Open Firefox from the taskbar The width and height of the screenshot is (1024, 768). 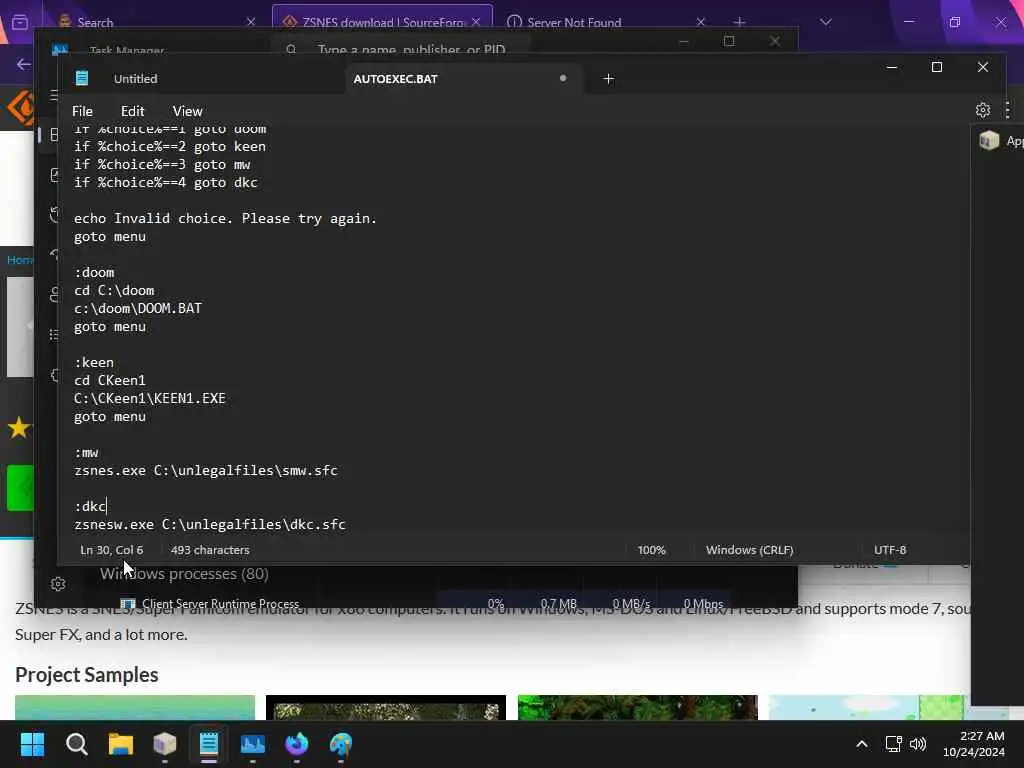pos(296,744)
